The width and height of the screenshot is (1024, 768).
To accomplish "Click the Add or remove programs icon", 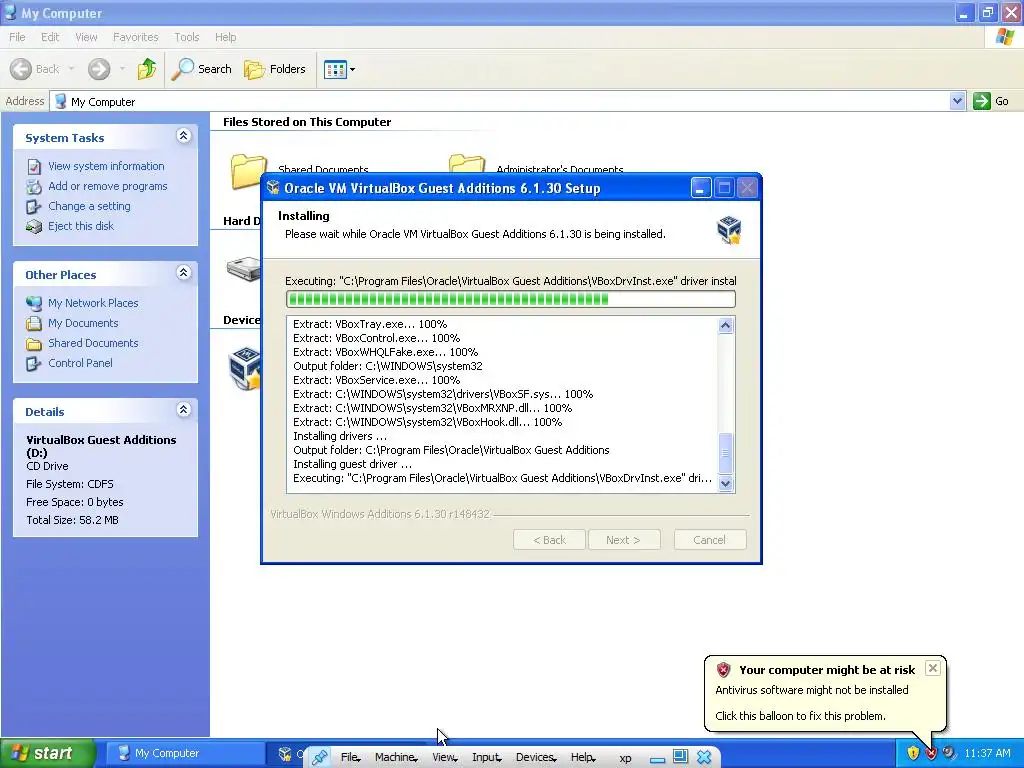I will (x=34, y=187).
